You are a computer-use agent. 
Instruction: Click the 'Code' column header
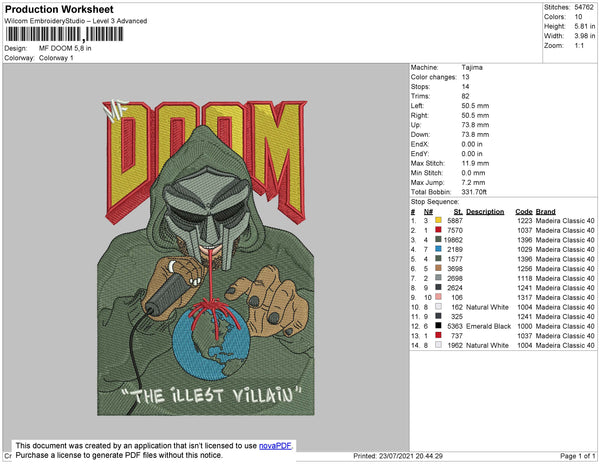pos(524,212)
